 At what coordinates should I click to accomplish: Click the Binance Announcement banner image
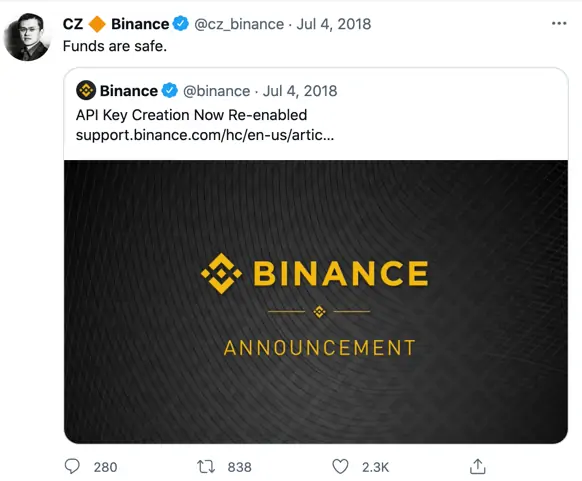[316, 302]
